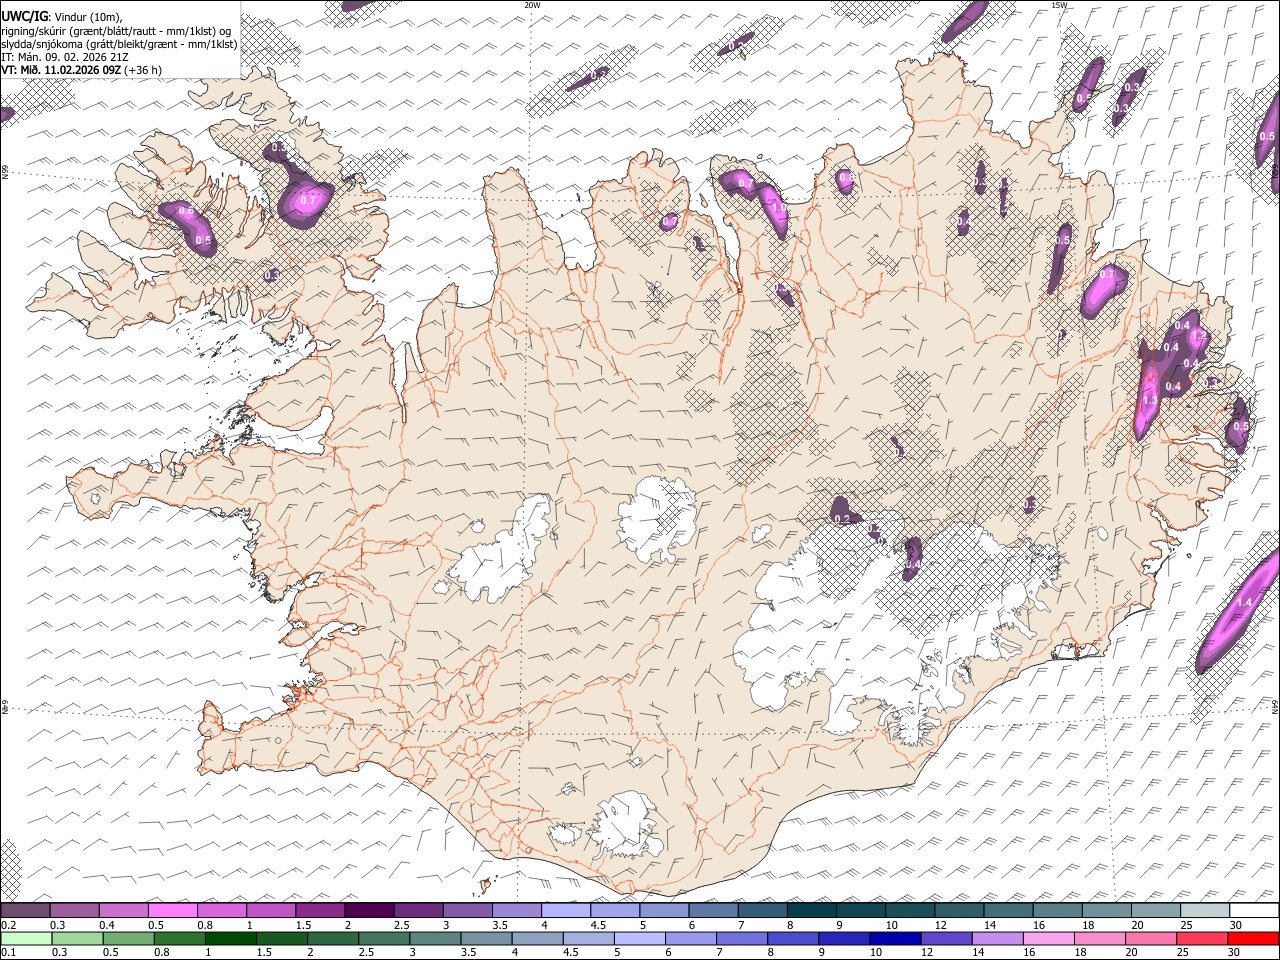This screenshot has width=1280, height=960.
Task: Pick the top legend swatch between 0.2 and 0.3
Action: click(25, 910)
